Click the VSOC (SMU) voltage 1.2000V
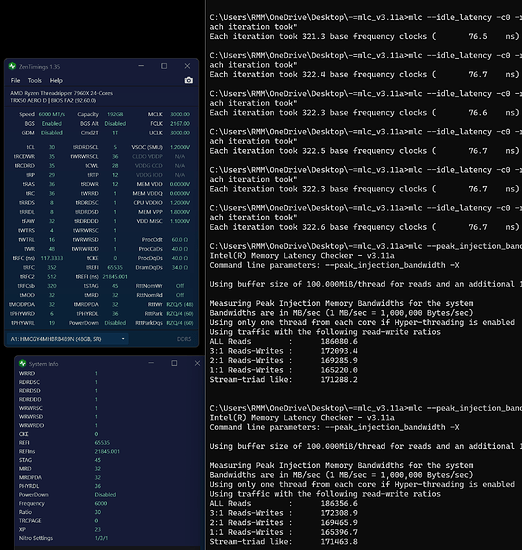 [x=180, y=147]
